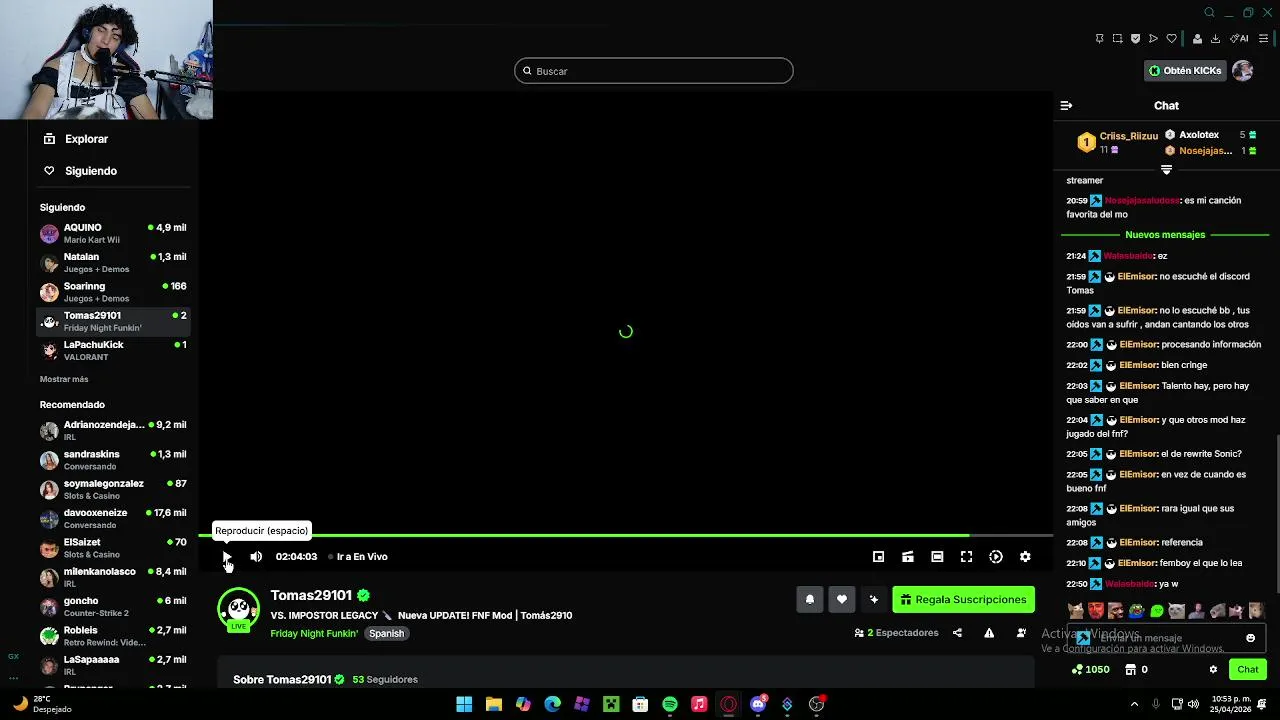This screenshot has height=720, width=1280.
Task: Click the browser search magnifier icon
Action: (x=1209, y=13)
